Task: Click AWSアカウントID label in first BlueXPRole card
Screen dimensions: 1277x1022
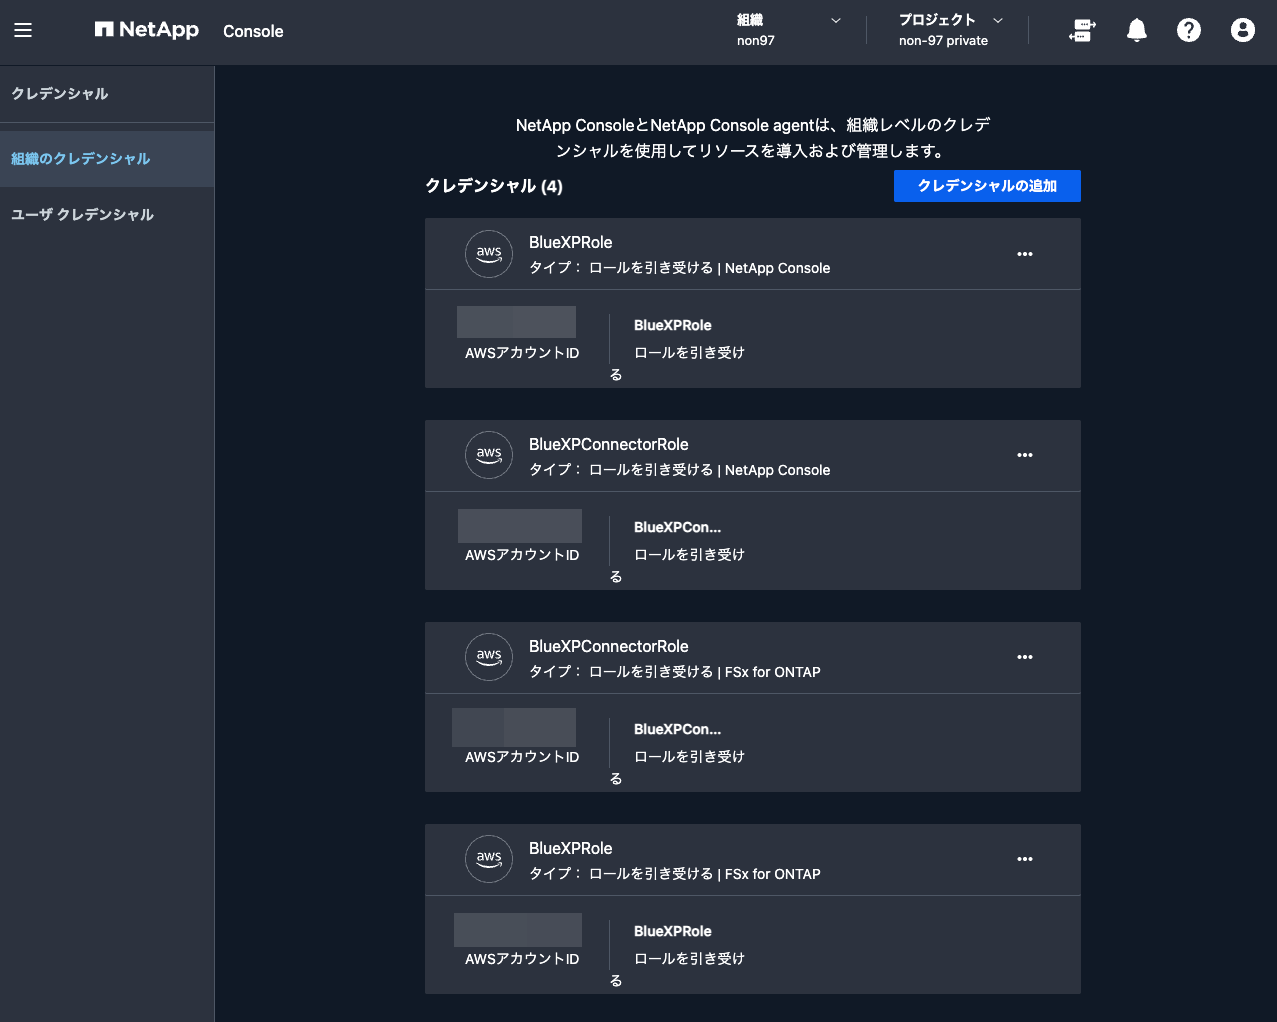Action: (522, 353)
